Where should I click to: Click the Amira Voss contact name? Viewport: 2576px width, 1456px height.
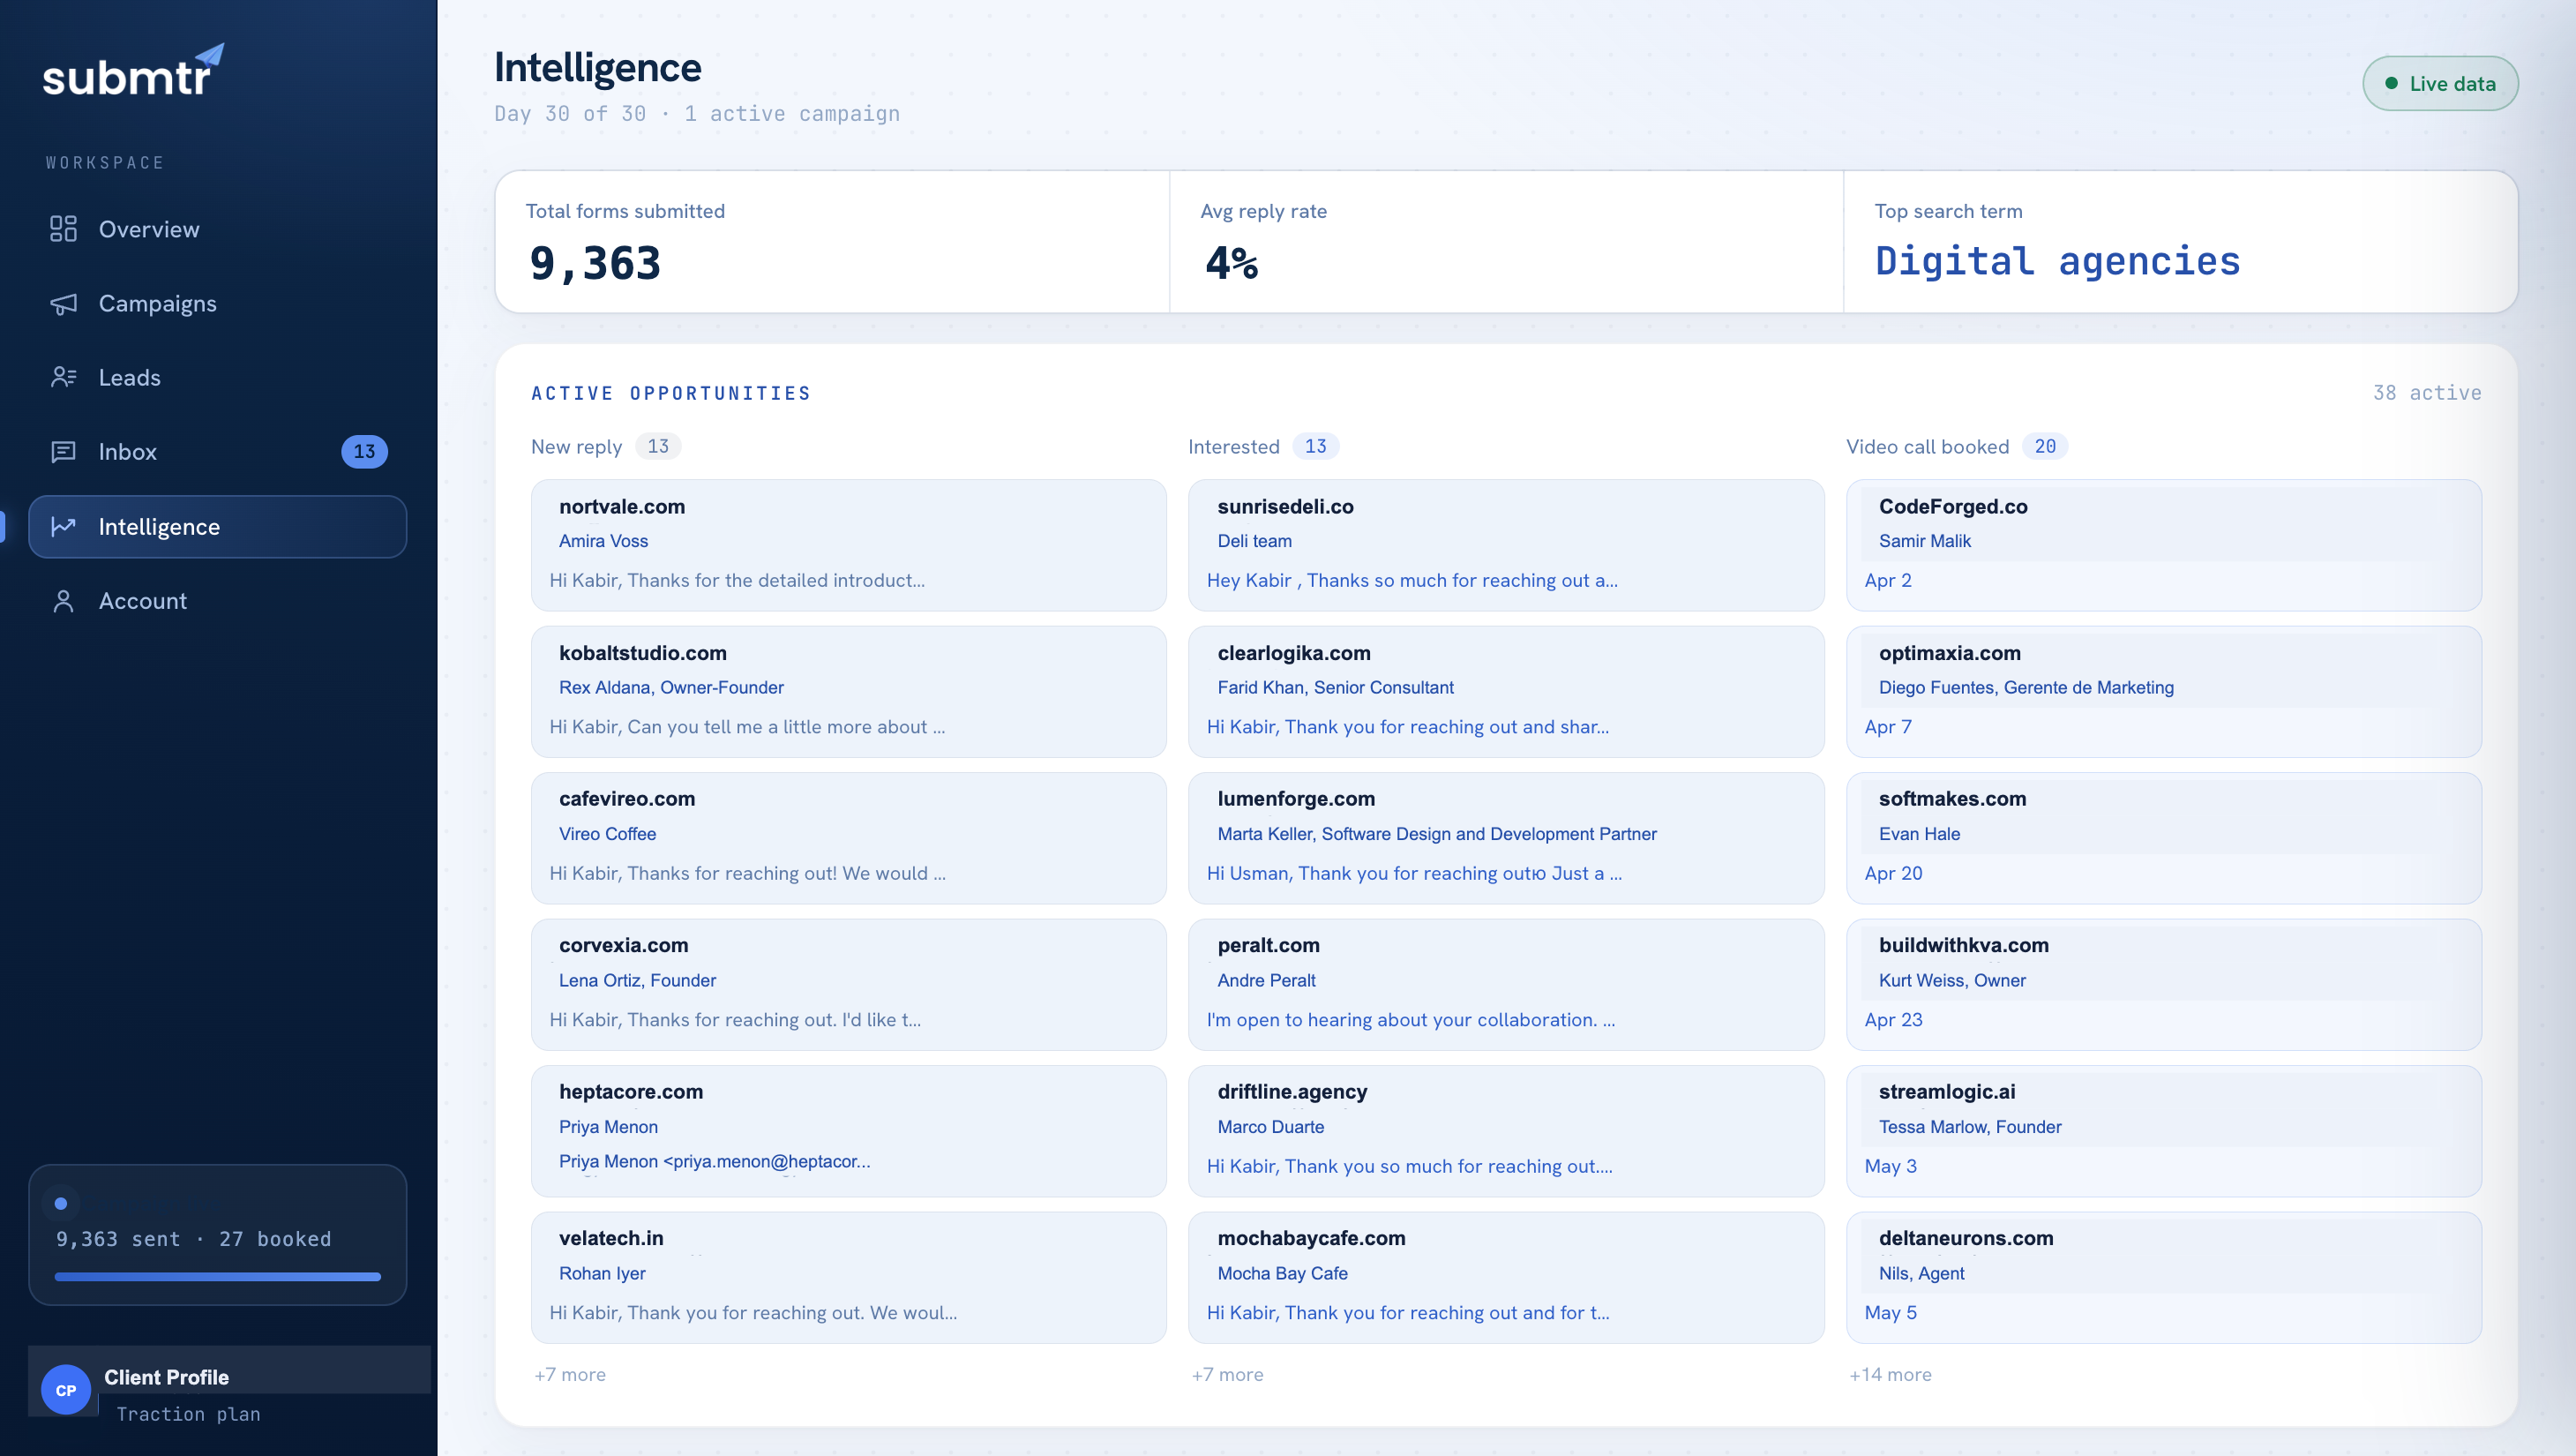[x=603, y=540]
